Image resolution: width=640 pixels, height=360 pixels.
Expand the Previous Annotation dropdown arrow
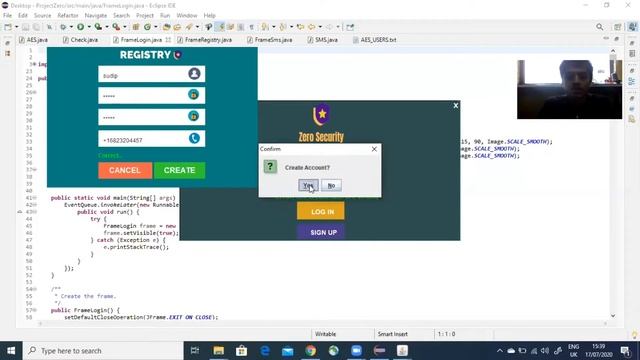click(291, 27)
